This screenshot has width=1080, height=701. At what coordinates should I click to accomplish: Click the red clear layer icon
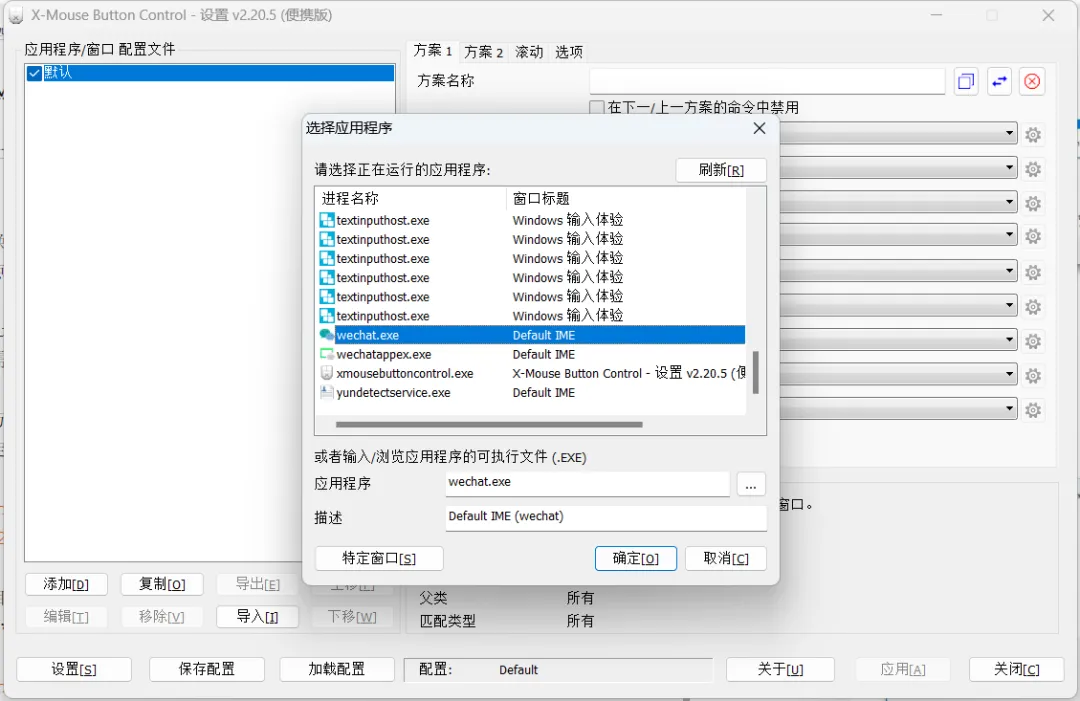[x=1032, y=82]
